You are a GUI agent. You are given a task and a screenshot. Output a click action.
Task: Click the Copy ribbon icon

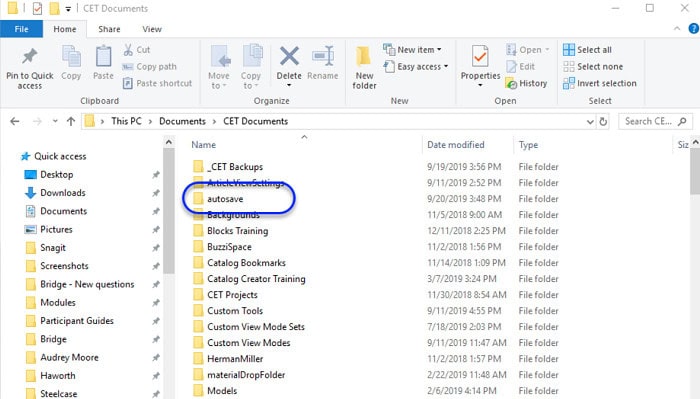(71, 57)
